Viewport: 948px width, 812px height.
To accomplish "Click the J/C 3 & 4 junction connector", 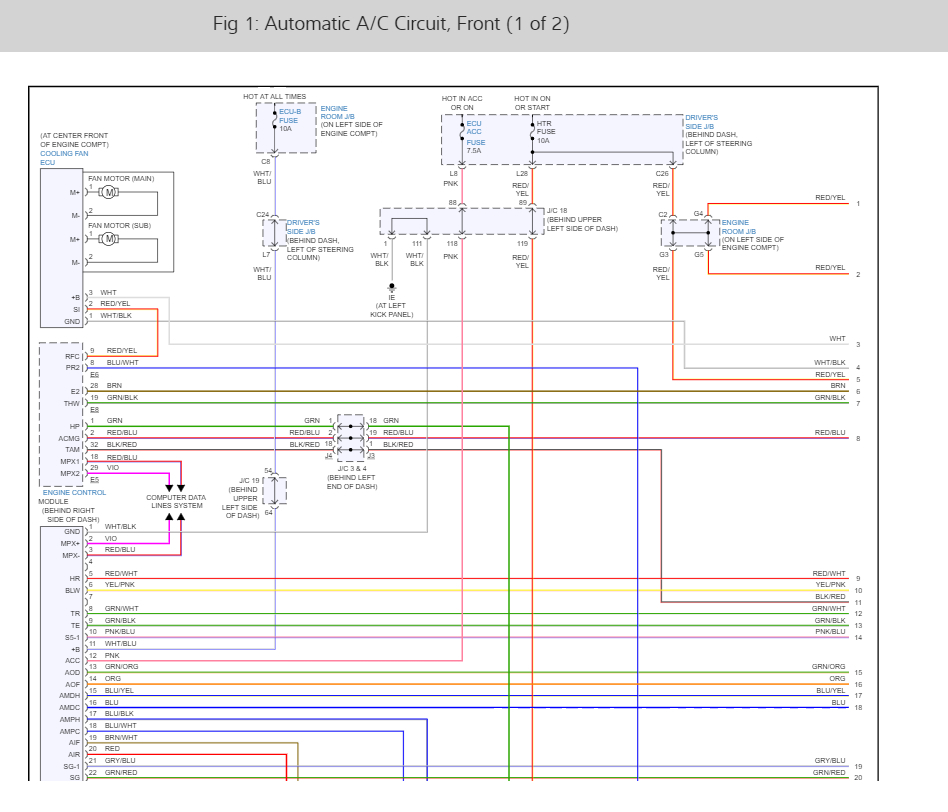I will click(352, 437).
